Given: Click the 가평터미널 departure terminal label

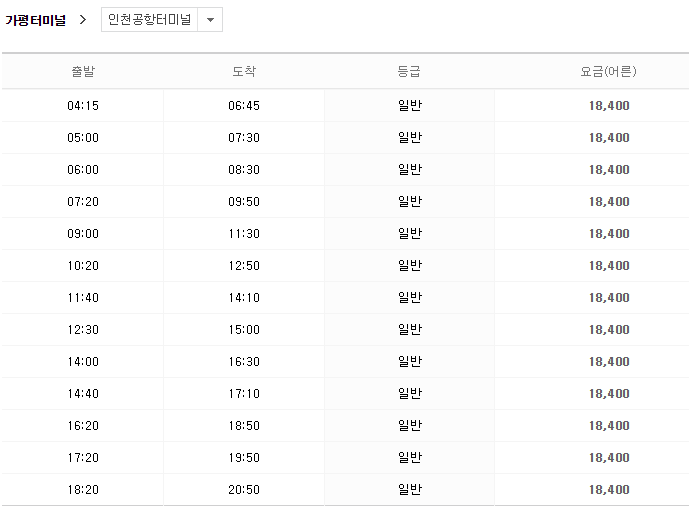Looking at the screenshot, I should [x=36, y=20].
